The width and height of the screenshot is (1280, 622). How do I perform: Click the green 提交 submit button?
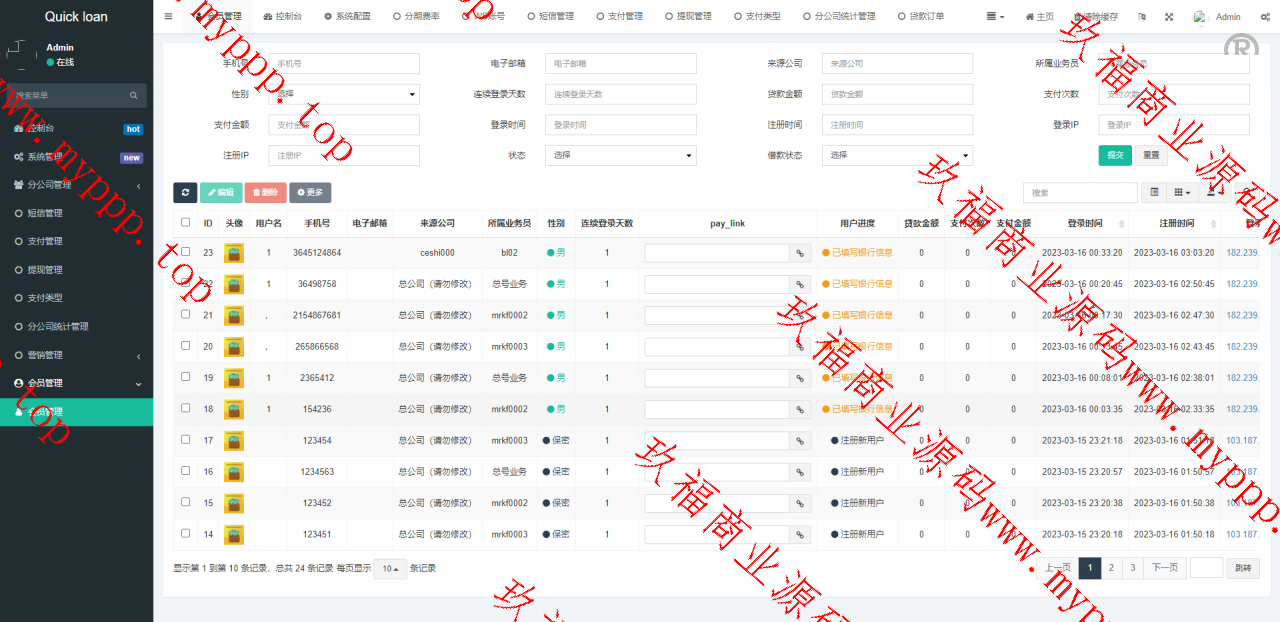click(1115, 155)
